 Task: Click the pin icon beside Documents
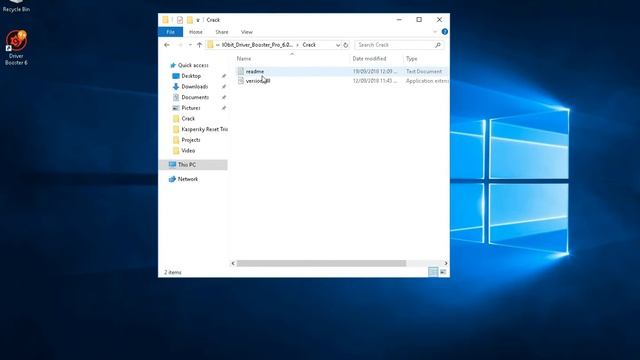coord(224,97)
